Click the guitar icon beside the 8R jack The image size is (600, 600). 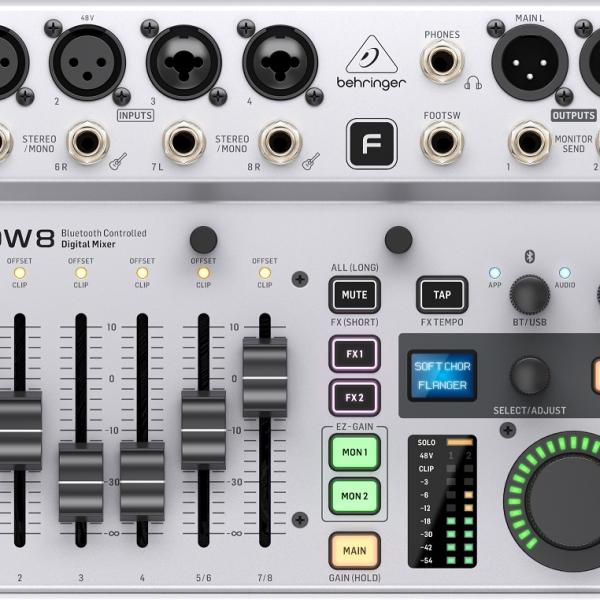click(311, 161)
